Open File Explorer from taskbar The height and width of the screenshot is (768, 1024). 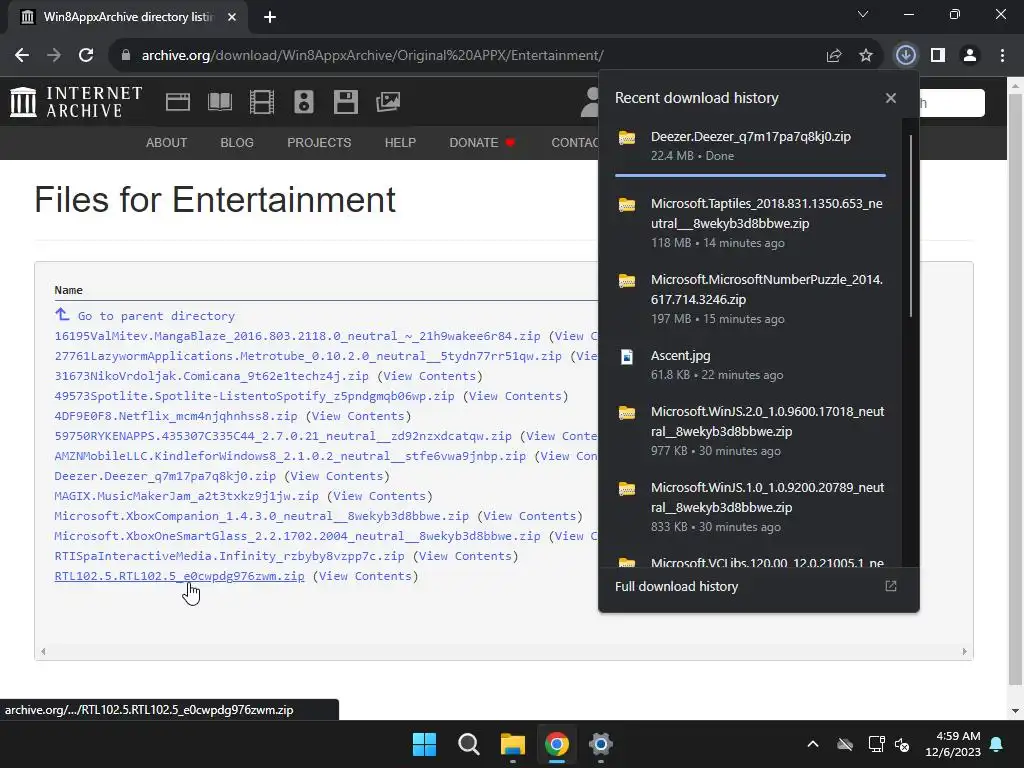tap(513, 744)
